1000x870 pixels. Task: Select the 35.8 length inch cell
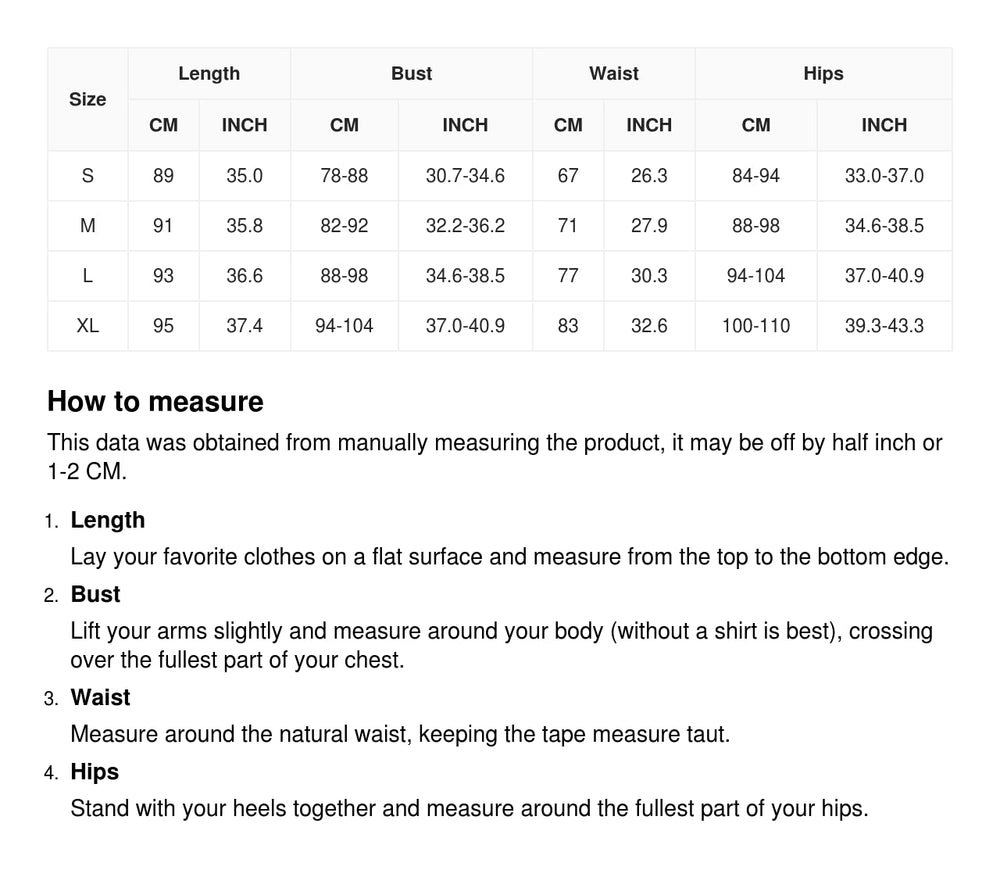coord(244,226)
